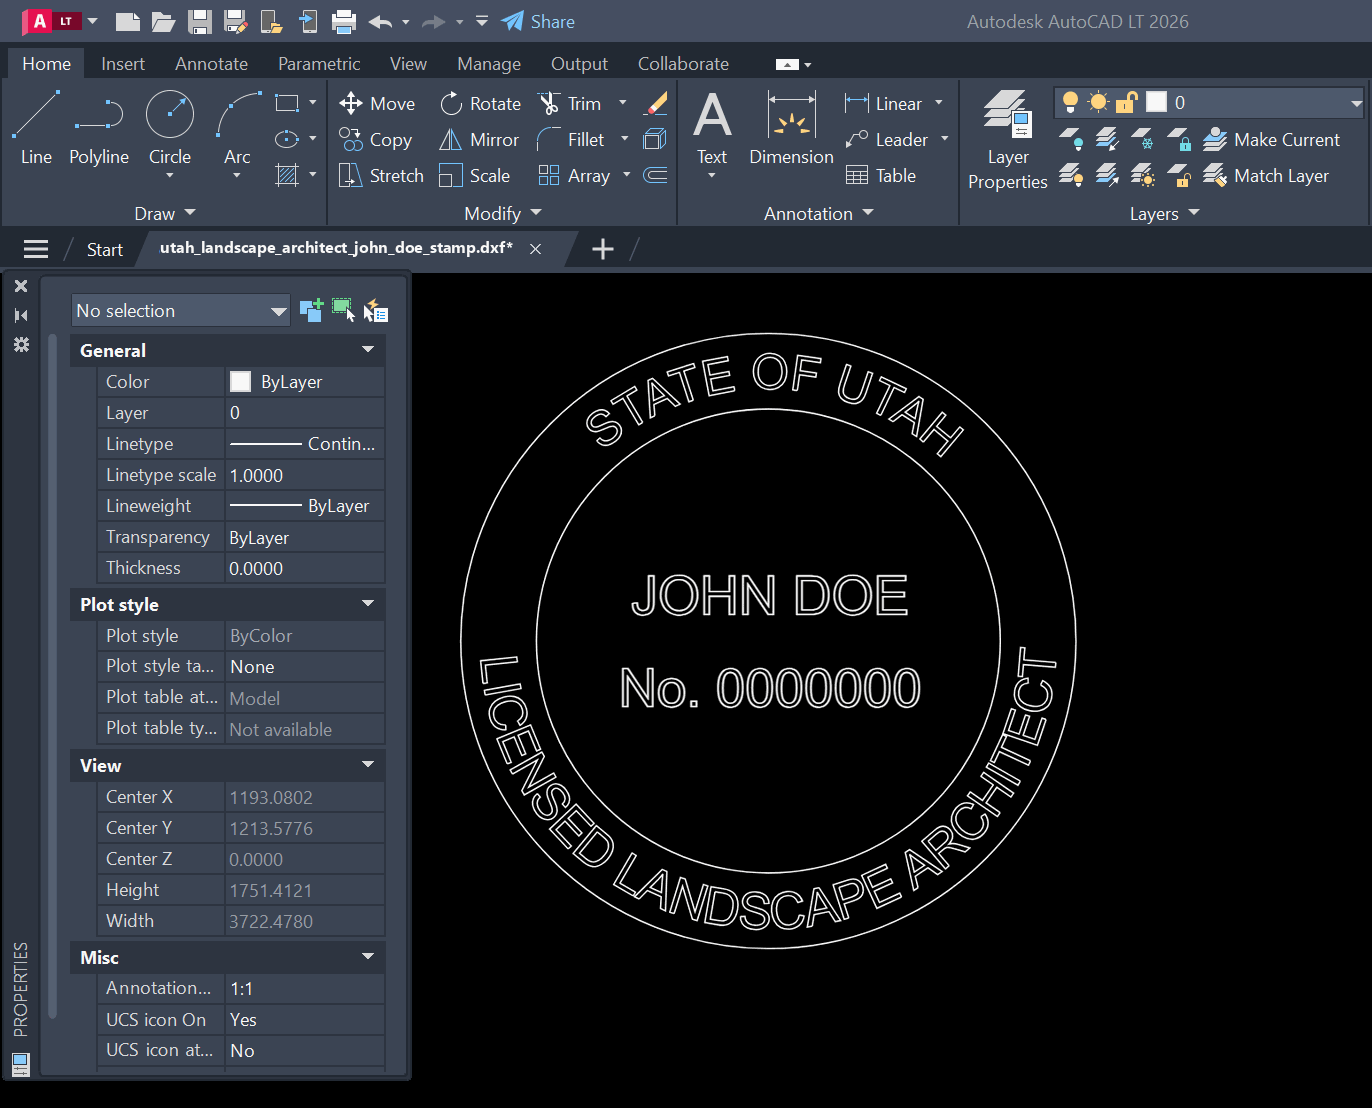Switch to the Insert ribbon tab
Viewport: 1372px width, 1108px height.
[123, 63]
